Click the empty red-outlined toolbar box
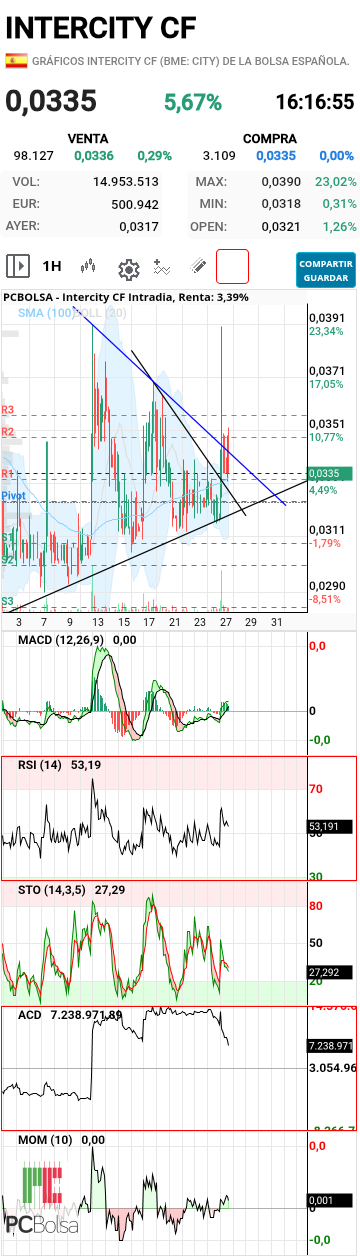Screen dimensions: 360x1256 coord(232,266)
